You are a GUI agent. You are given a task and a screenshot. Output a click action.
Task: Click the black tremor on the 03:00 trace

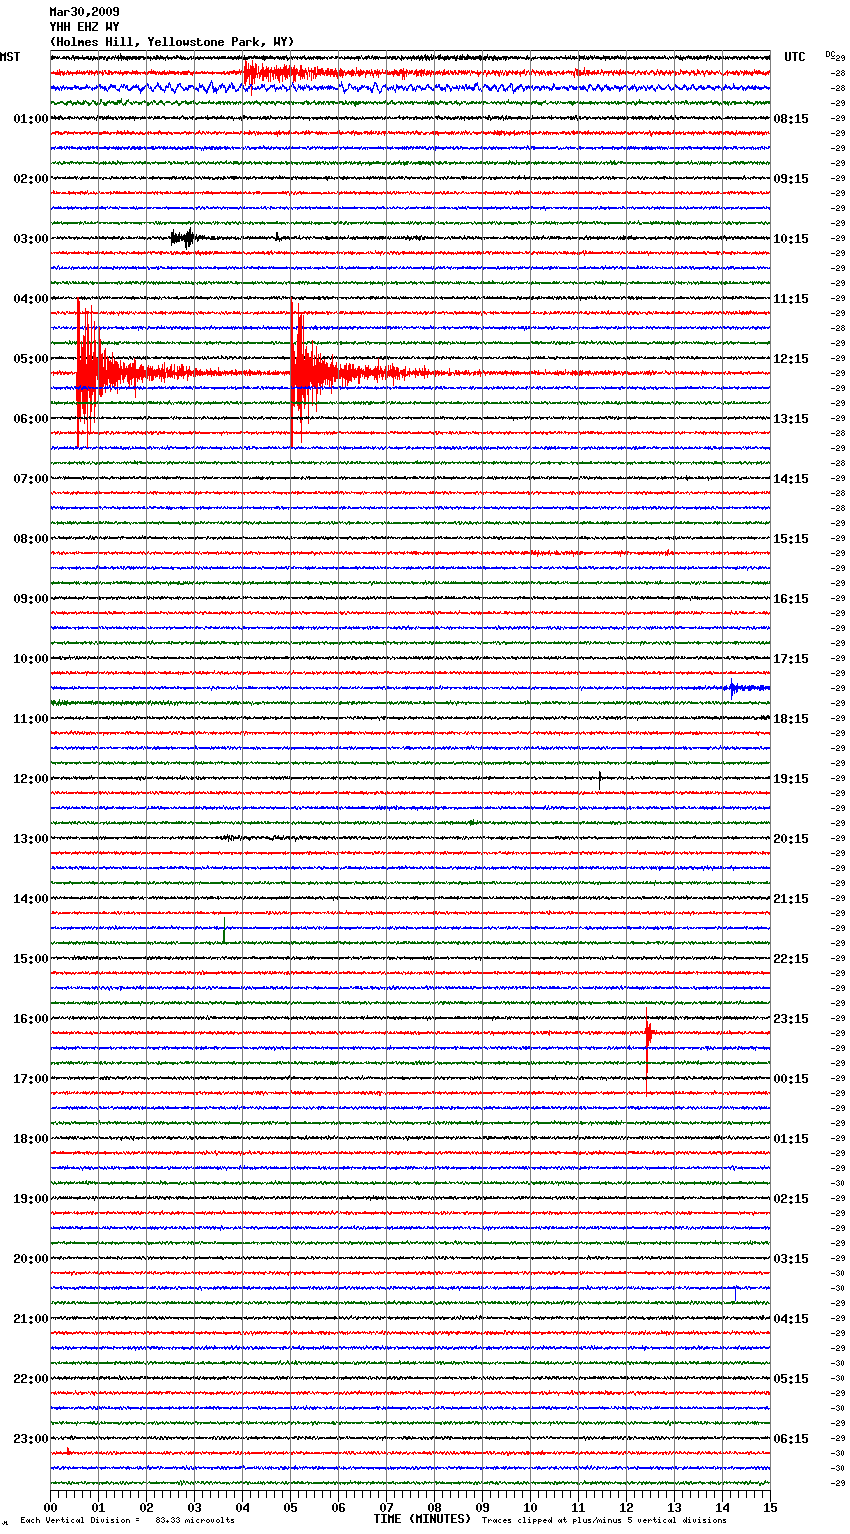click(x=184, y=238)
